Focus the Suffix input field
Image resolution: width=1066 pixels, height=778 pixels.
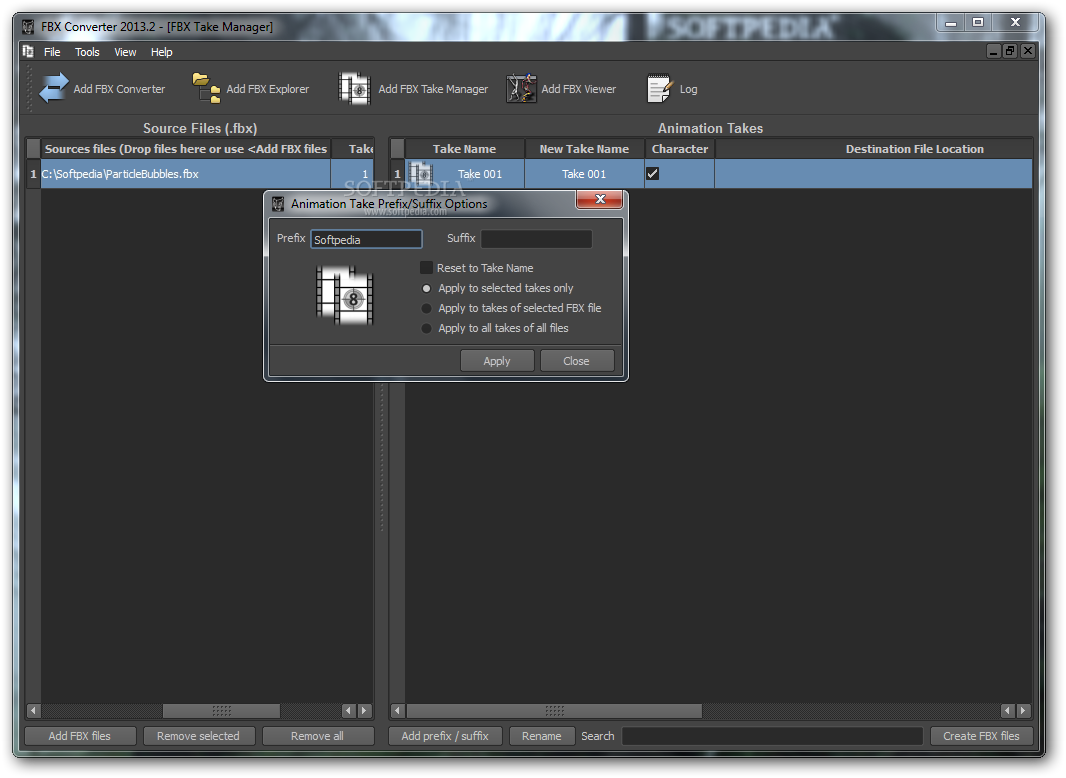tap(536, 239)
